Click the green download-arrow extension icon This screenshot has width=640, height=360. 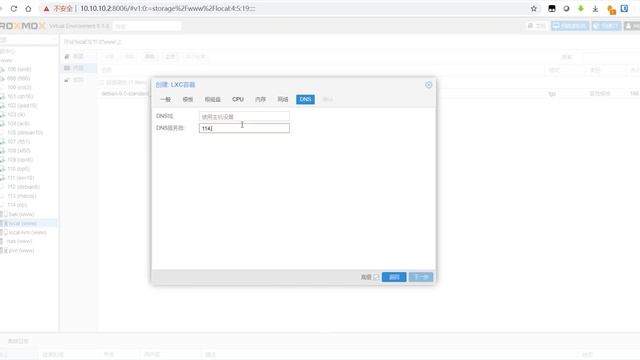(x=580, y=9)
